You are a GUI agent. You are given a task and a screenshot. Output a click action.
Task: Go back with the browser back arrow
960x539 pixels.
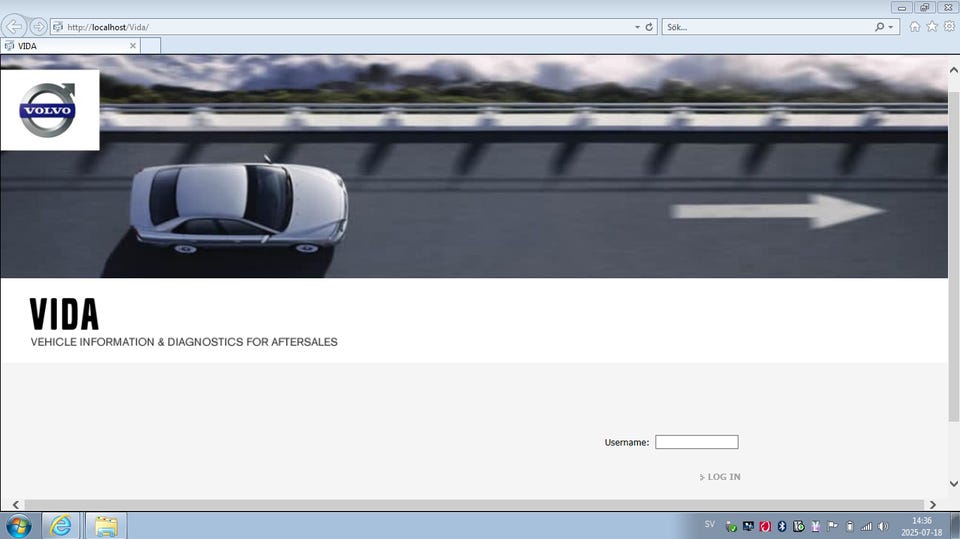[14, 27]
